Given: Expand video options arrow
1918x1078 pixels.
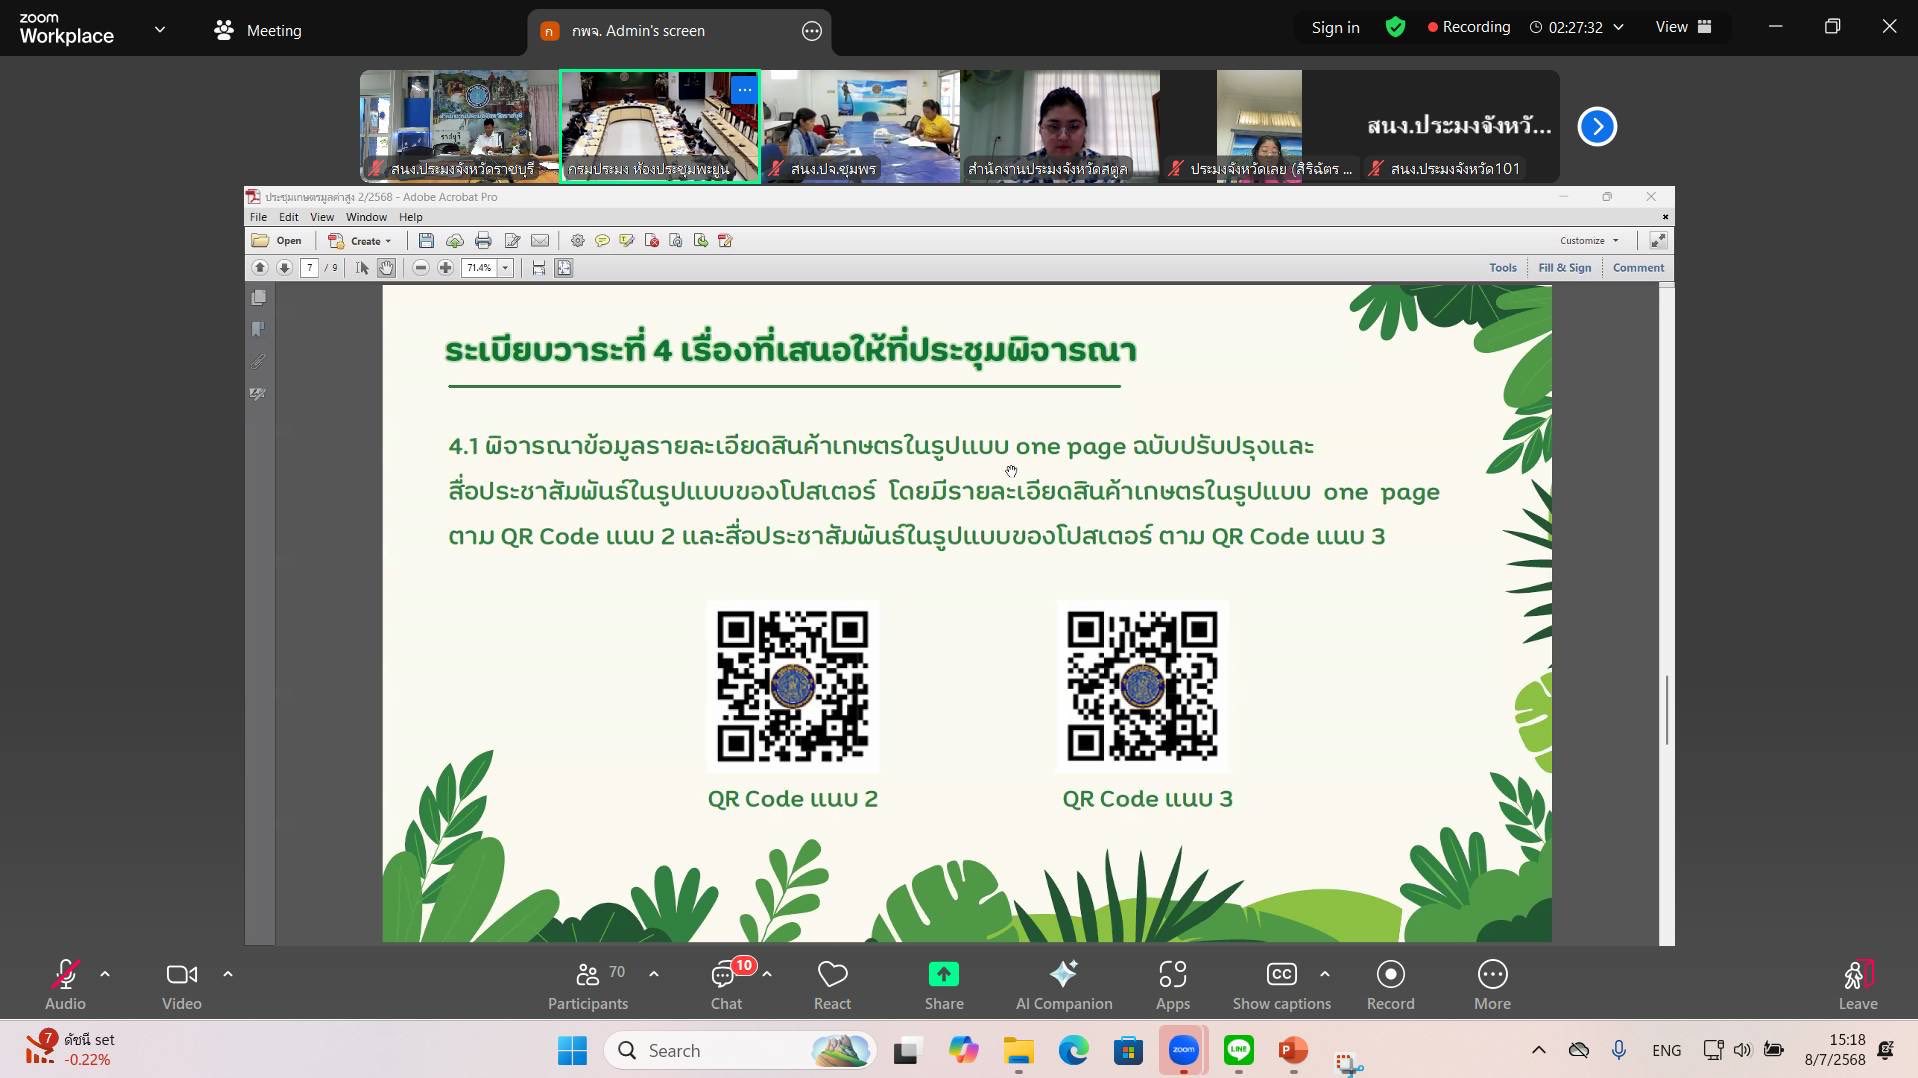Looking at the screenshot, I should (228, 974).
